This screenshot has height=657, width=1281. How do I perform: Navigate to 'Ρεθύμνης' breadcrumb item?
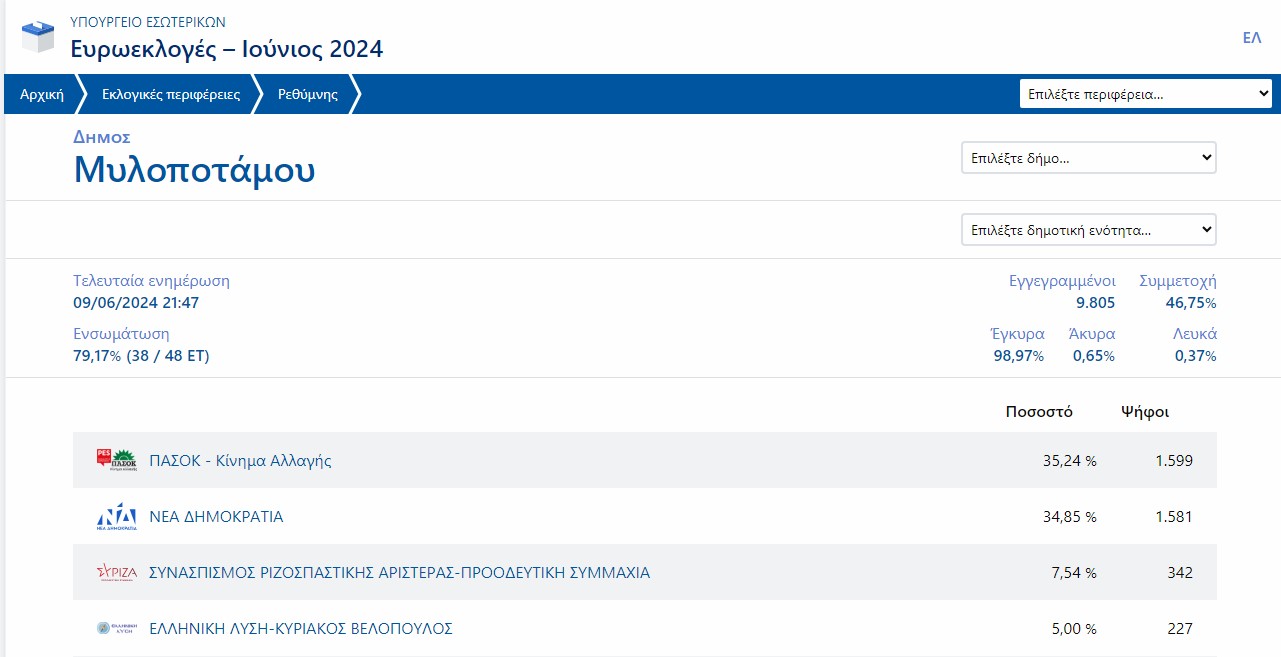(308, 95)
